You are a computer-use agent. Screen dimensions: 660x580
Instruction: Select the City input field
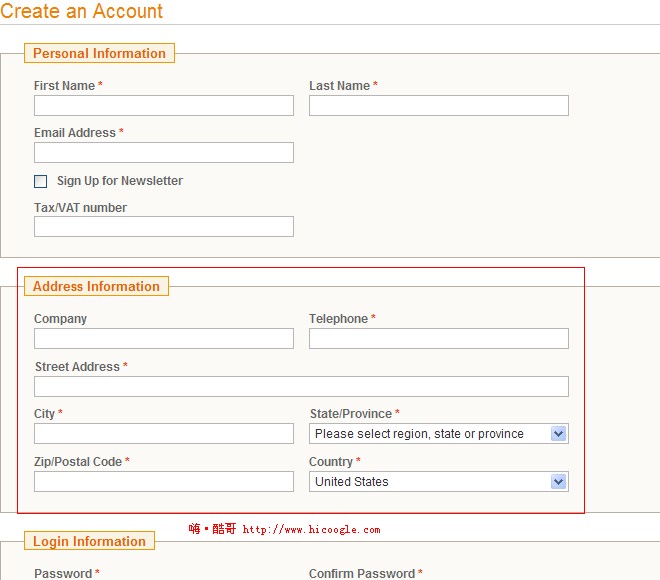pos(164,434)
